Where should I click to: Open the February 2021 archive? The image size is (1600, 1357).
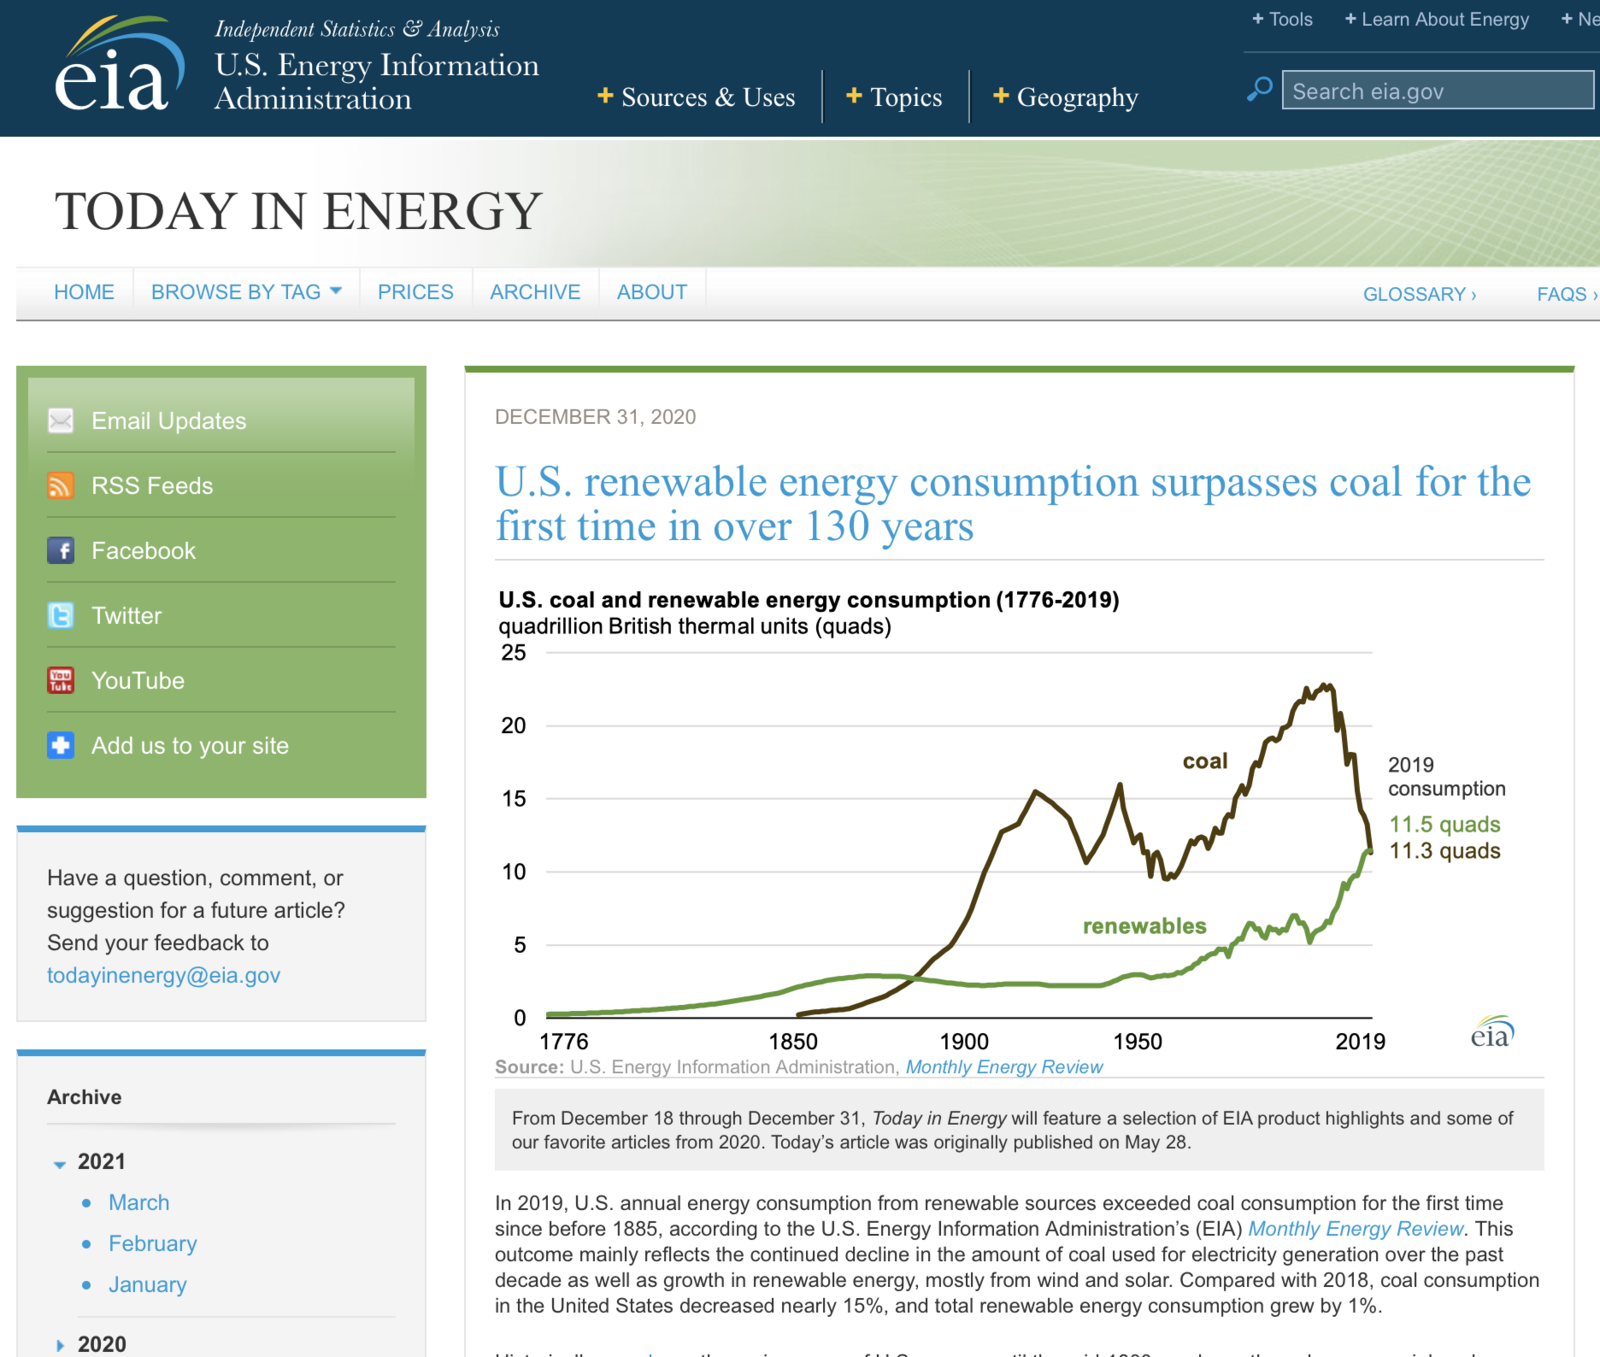[x=153, y=1243]
